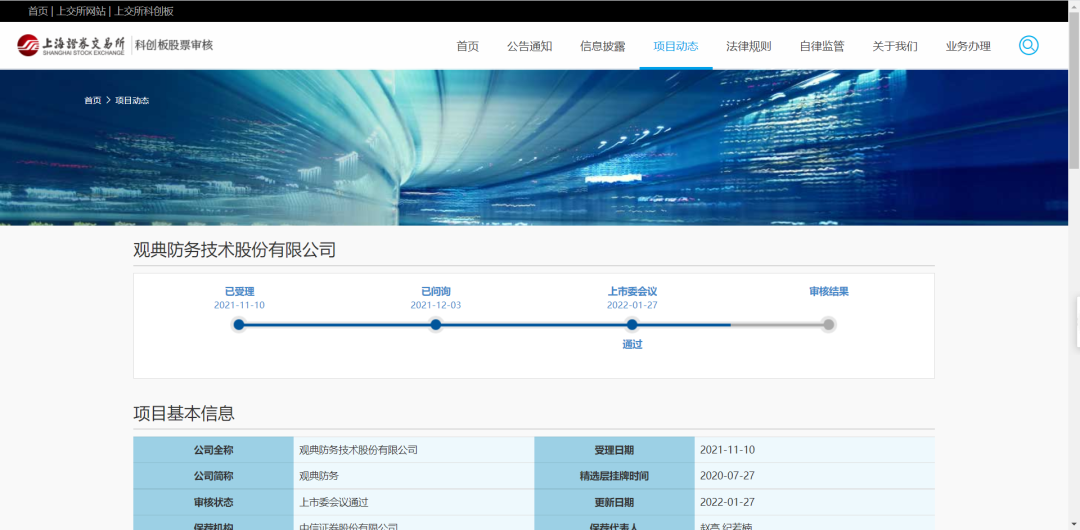Click the 2020-07-27 date value
This screenshot has width=1080, height=530.
coord(727,476)
